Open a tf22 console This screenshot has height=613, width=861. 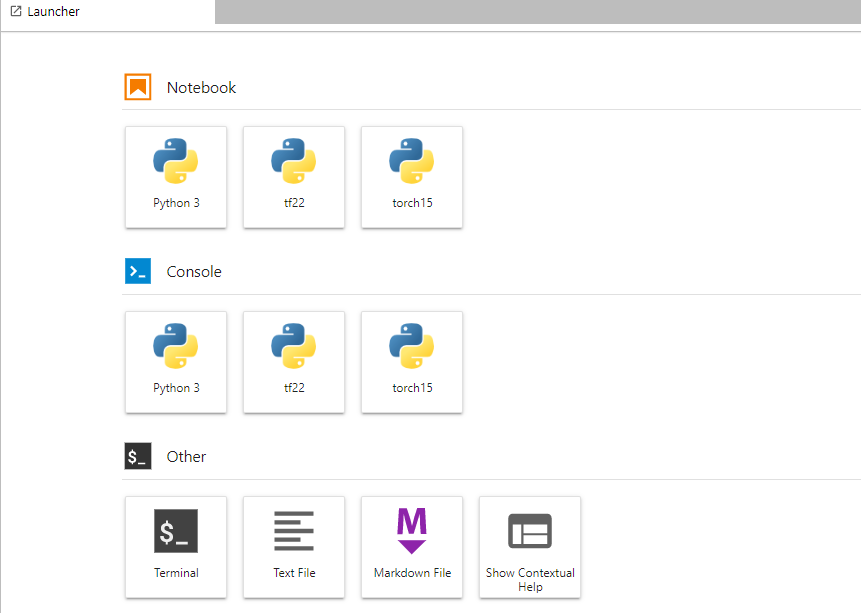pyautogui.click(x=294, y=362)
